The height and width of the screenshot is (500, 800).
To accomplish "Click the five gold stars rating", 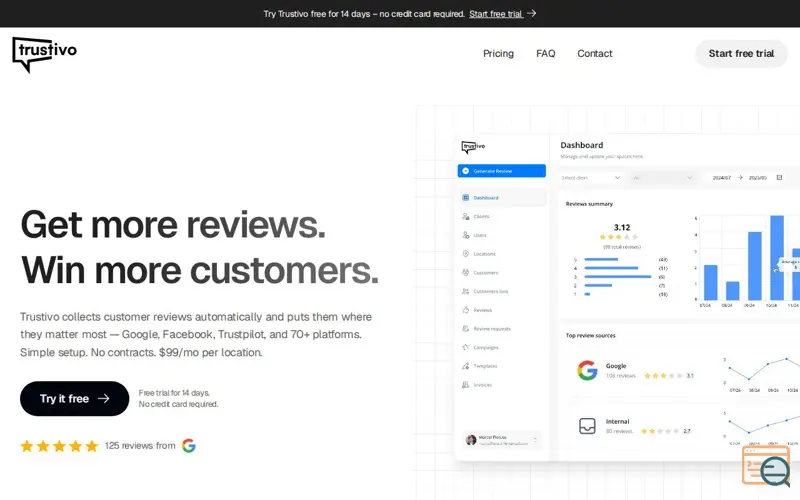I will click(x=59, y=446).
